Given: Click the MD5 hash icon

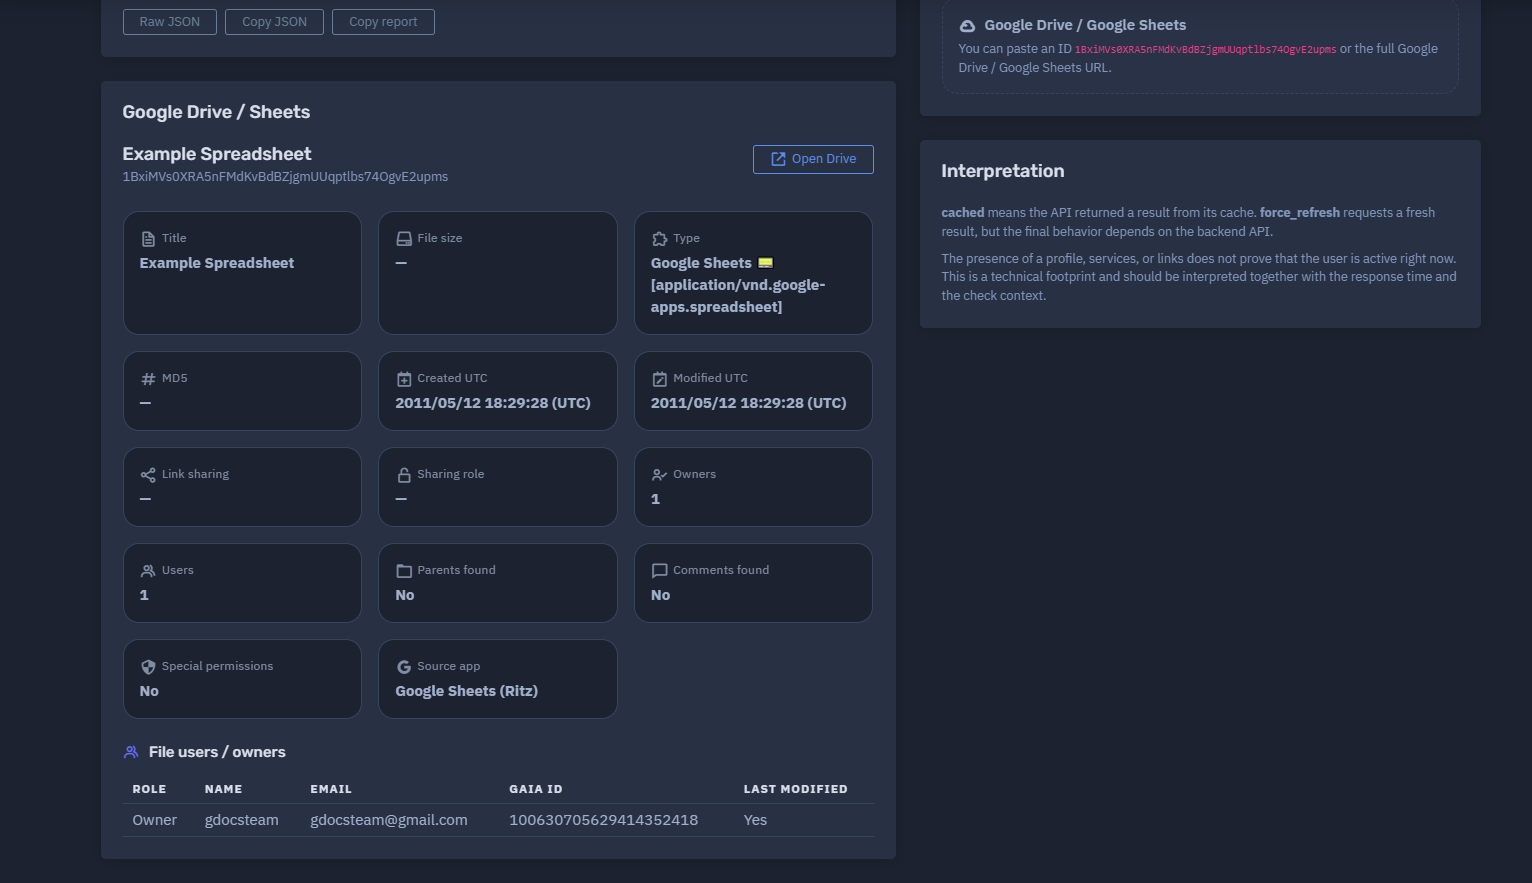Looking at the screenshot, I should click(x=148, y=379).
